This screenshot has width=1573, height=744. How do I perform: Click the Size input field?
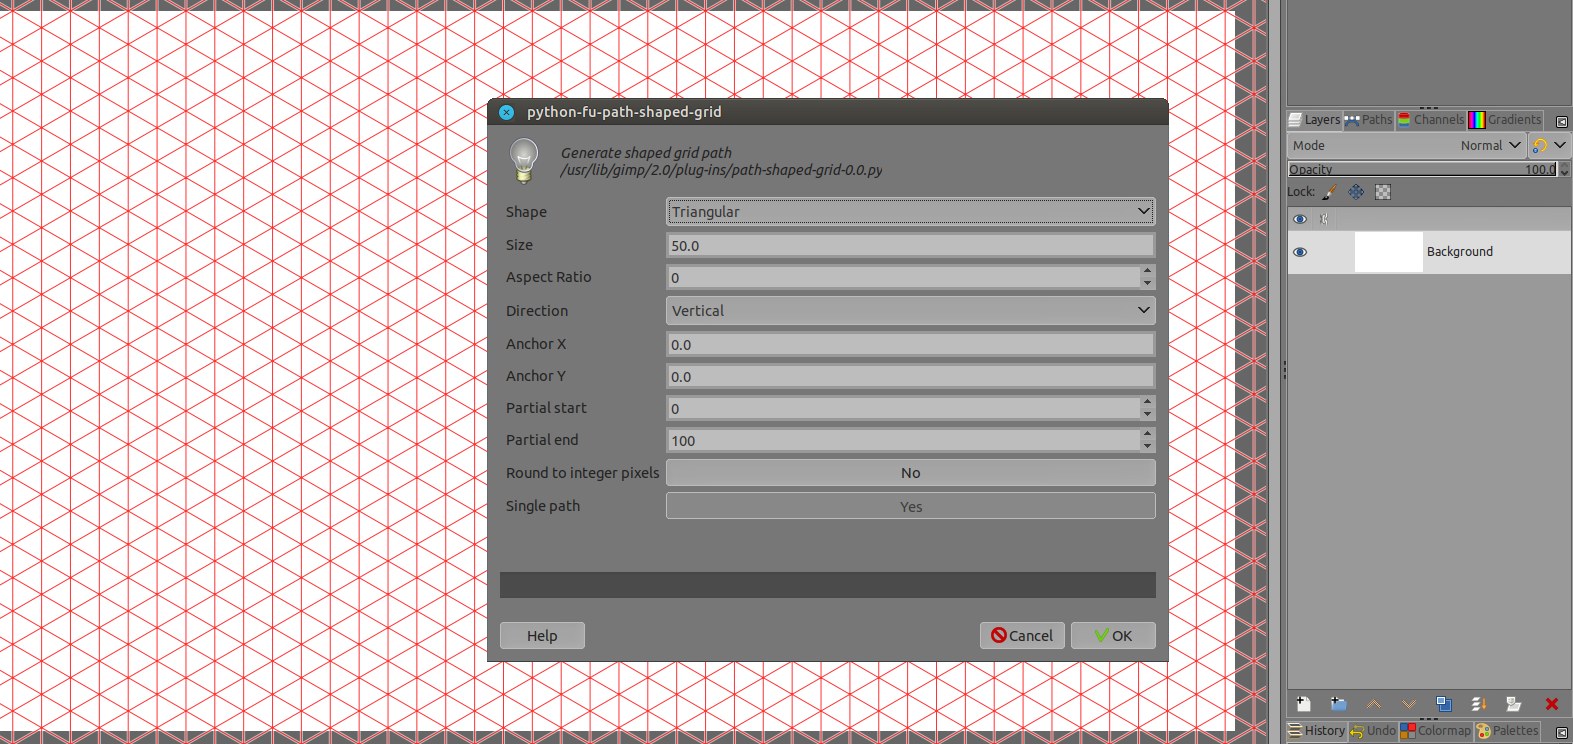click(x=911, y=245)
